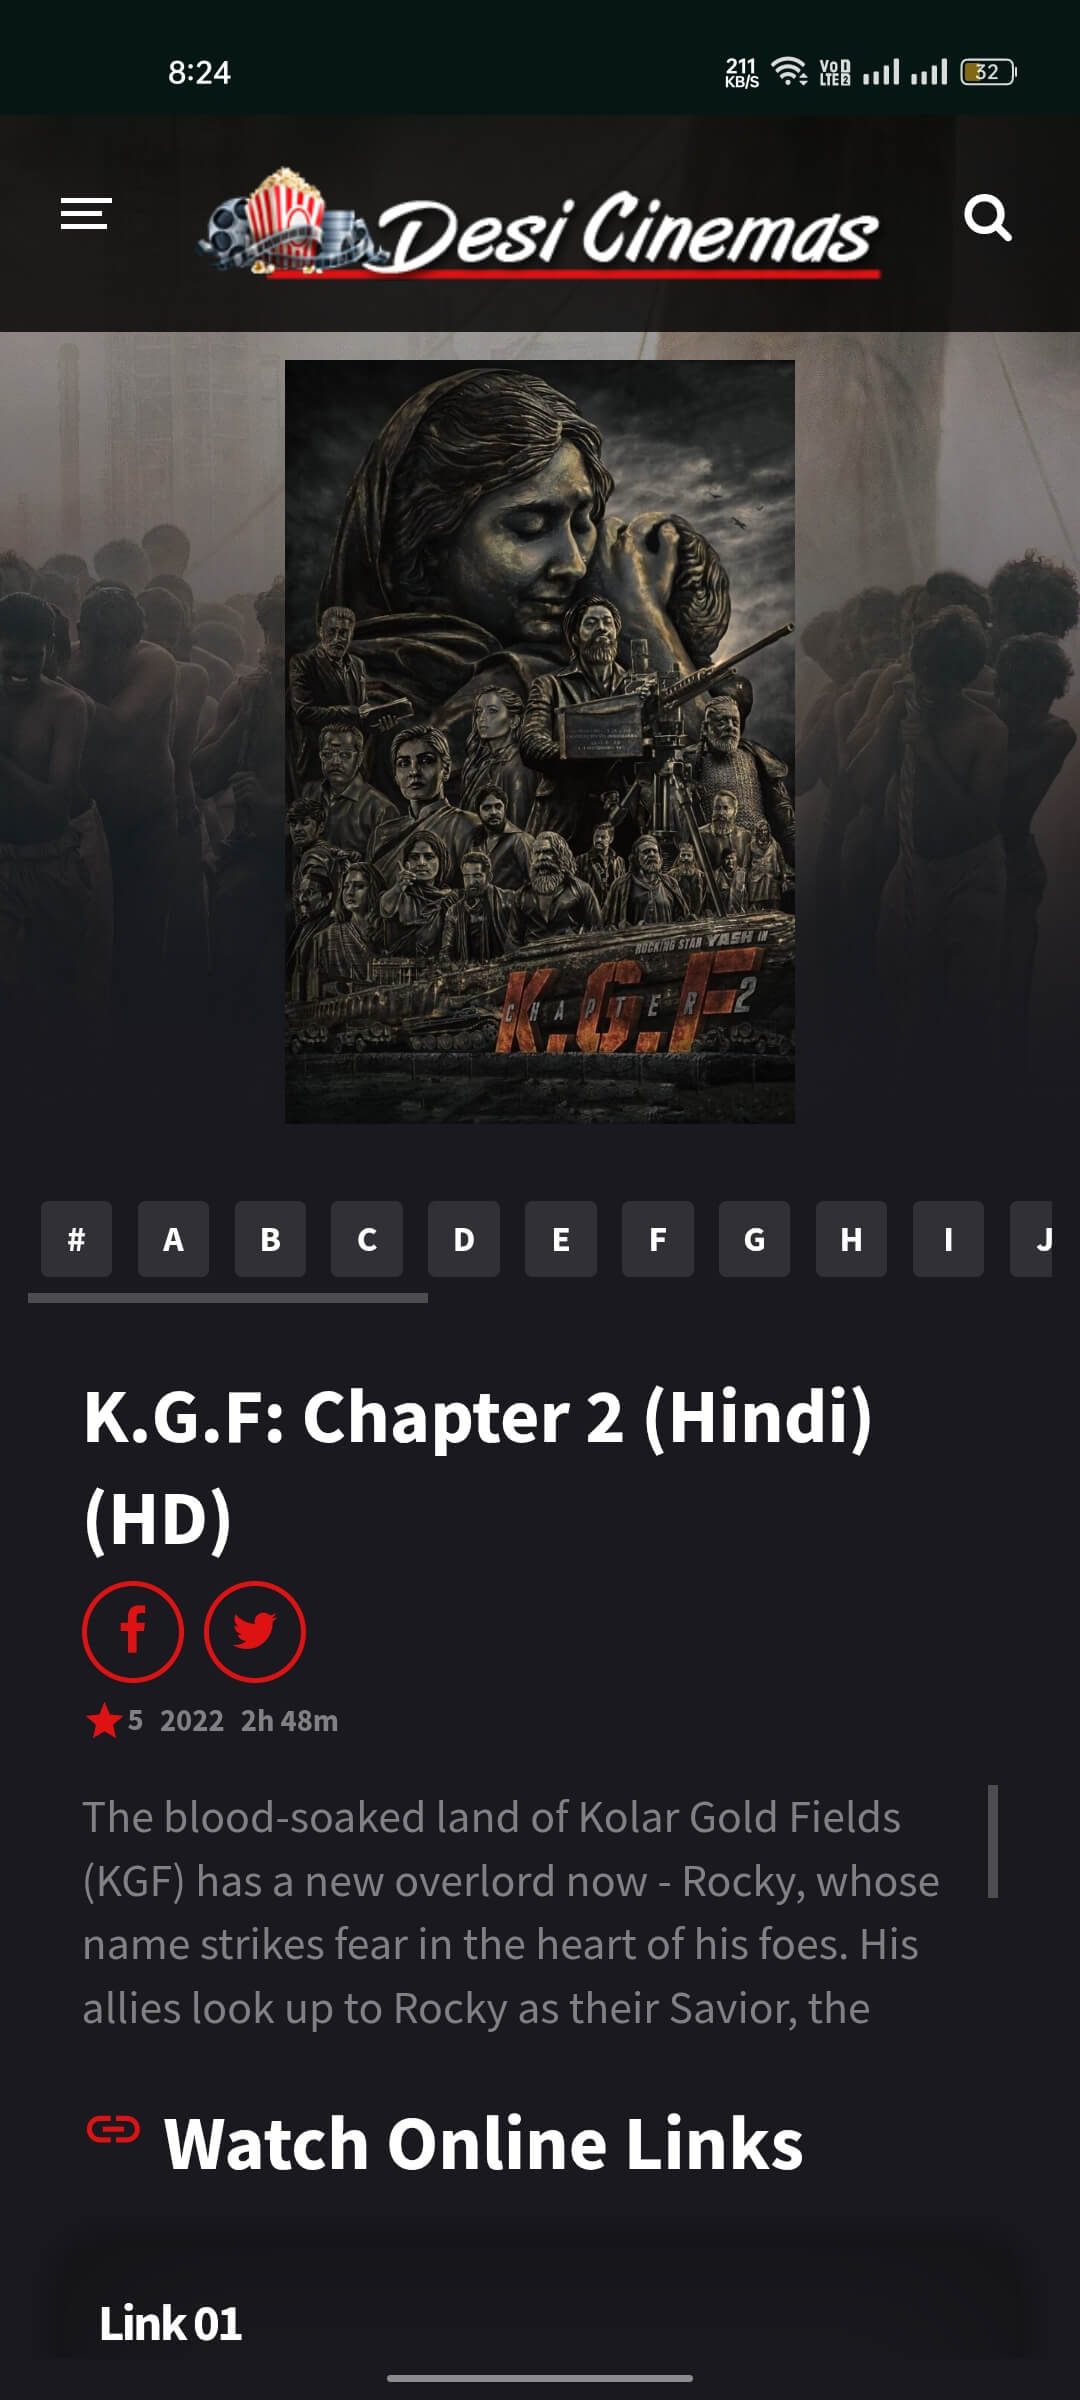Open Link 01 watch link

tap(170, 2323)
